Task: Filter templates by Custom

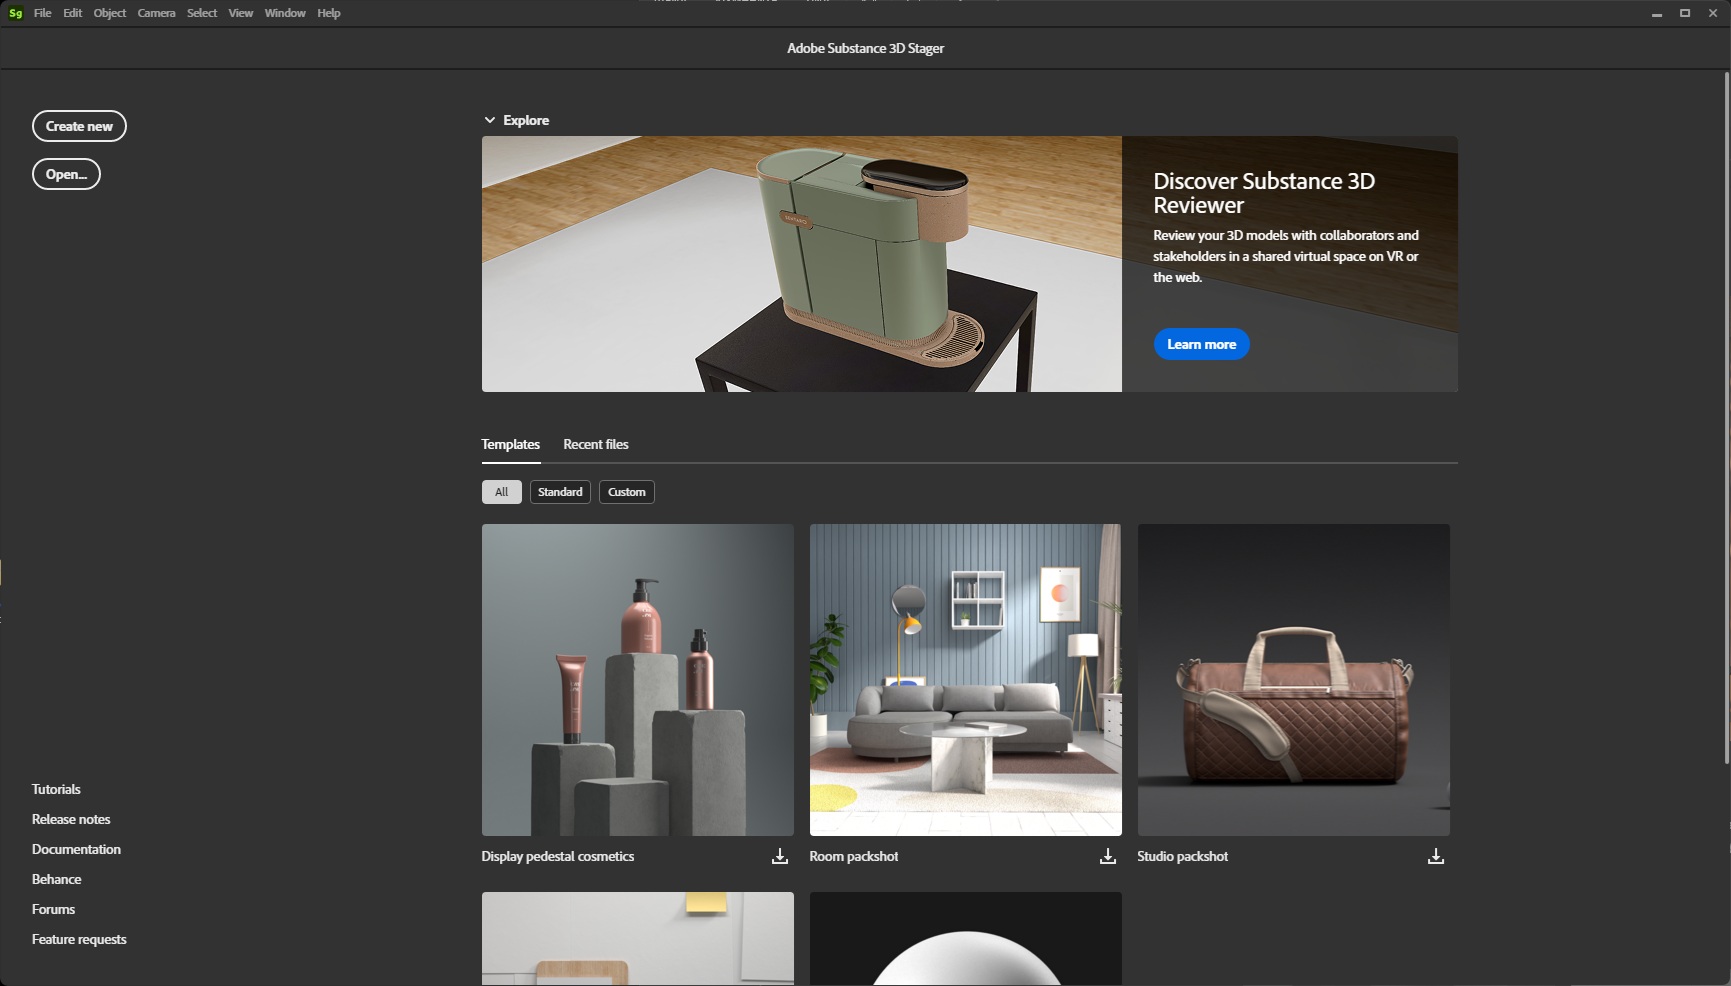Action: click(x=626, y=492)
